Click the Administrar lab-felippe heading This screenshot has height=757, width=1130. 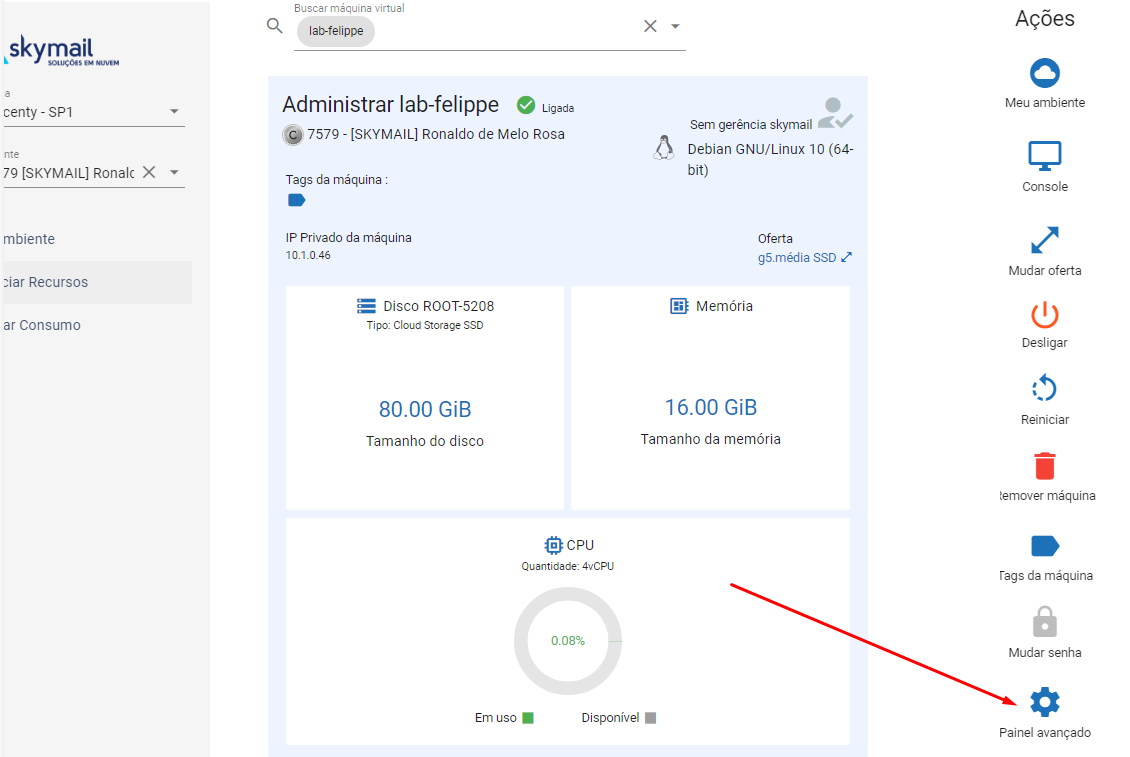391,105
